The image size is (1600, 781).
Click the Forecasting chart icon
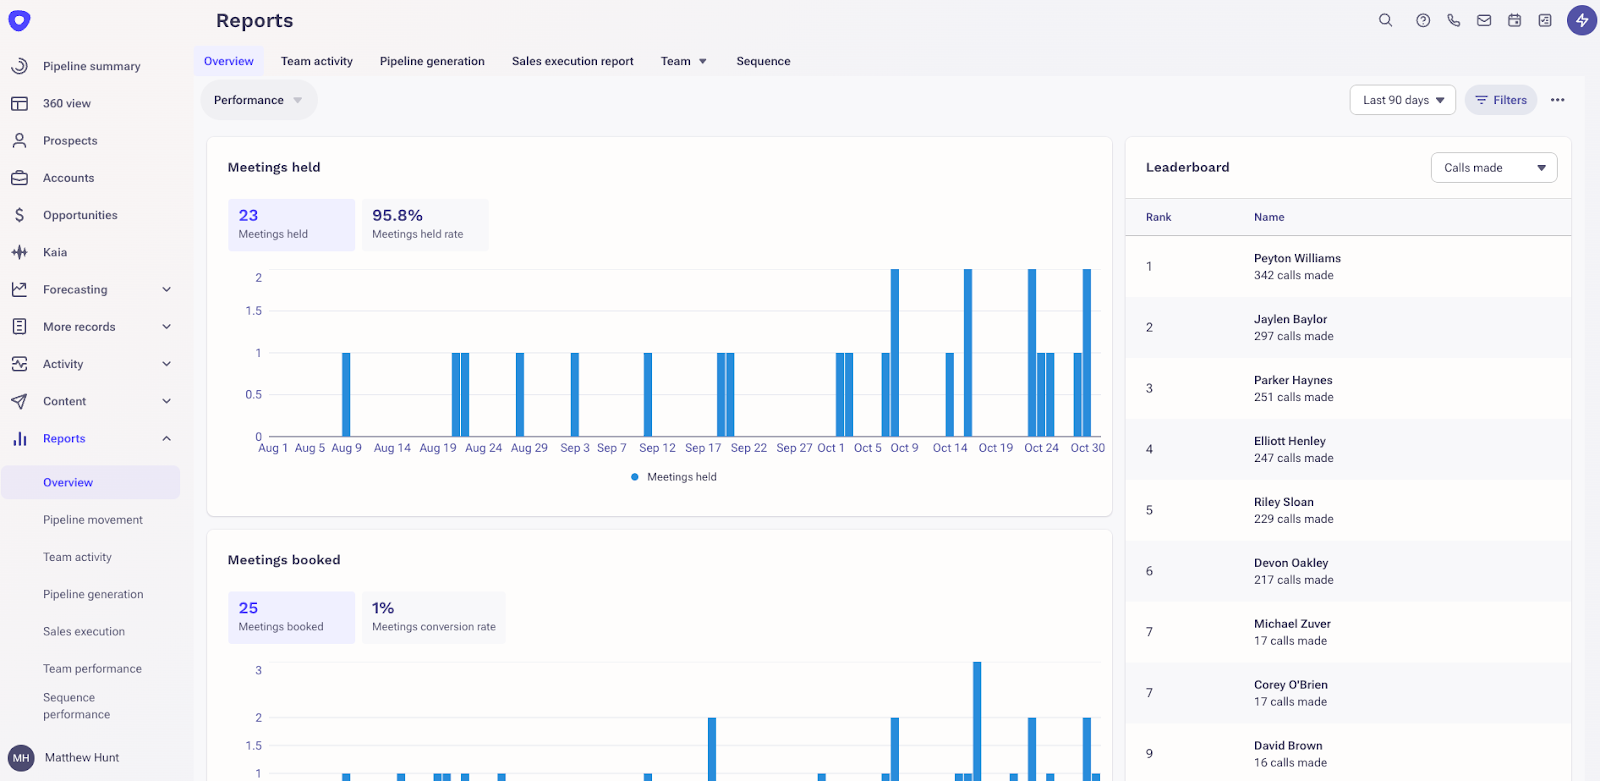pos(19,289)
